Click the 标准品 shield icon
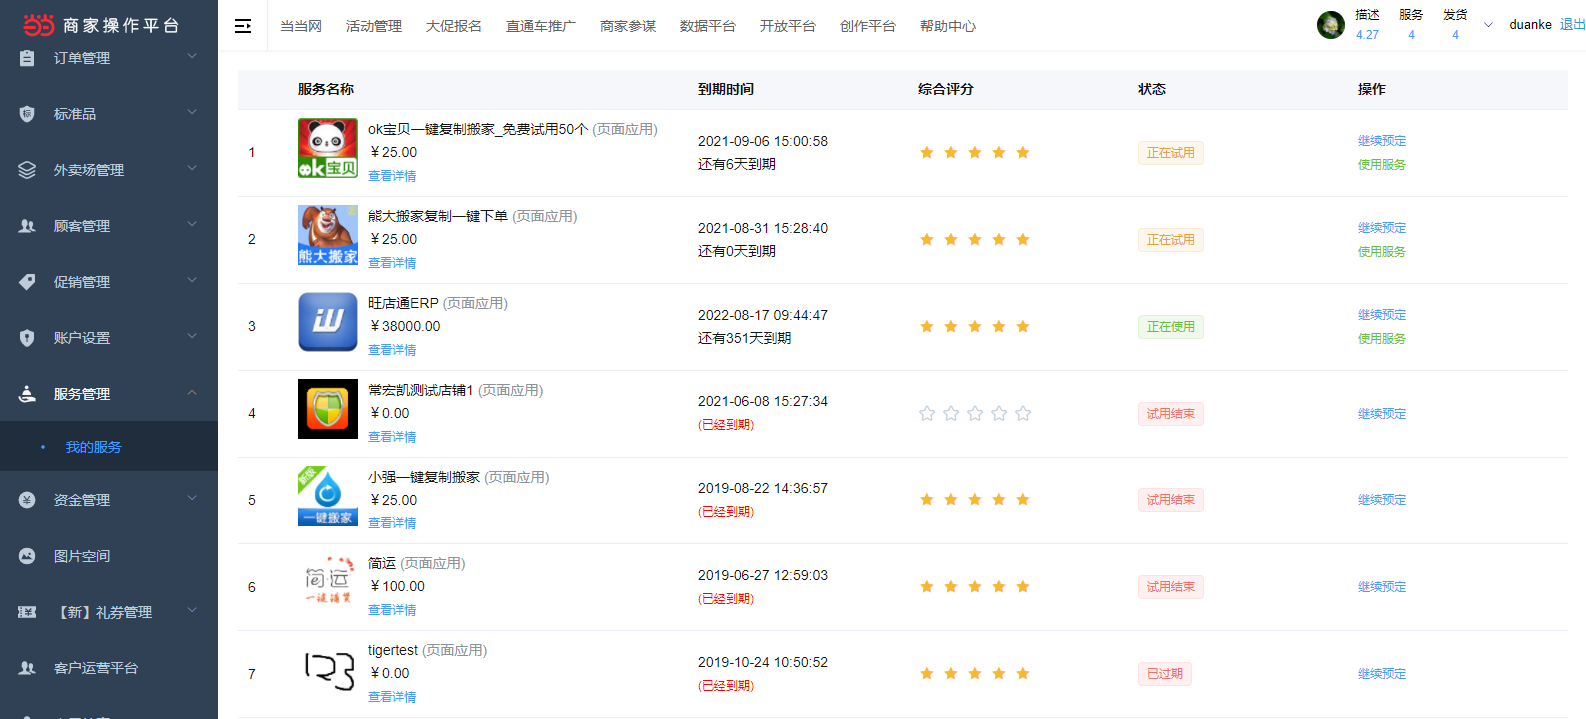This screenshot has width=1586, height=719. [x=27, y=114]
